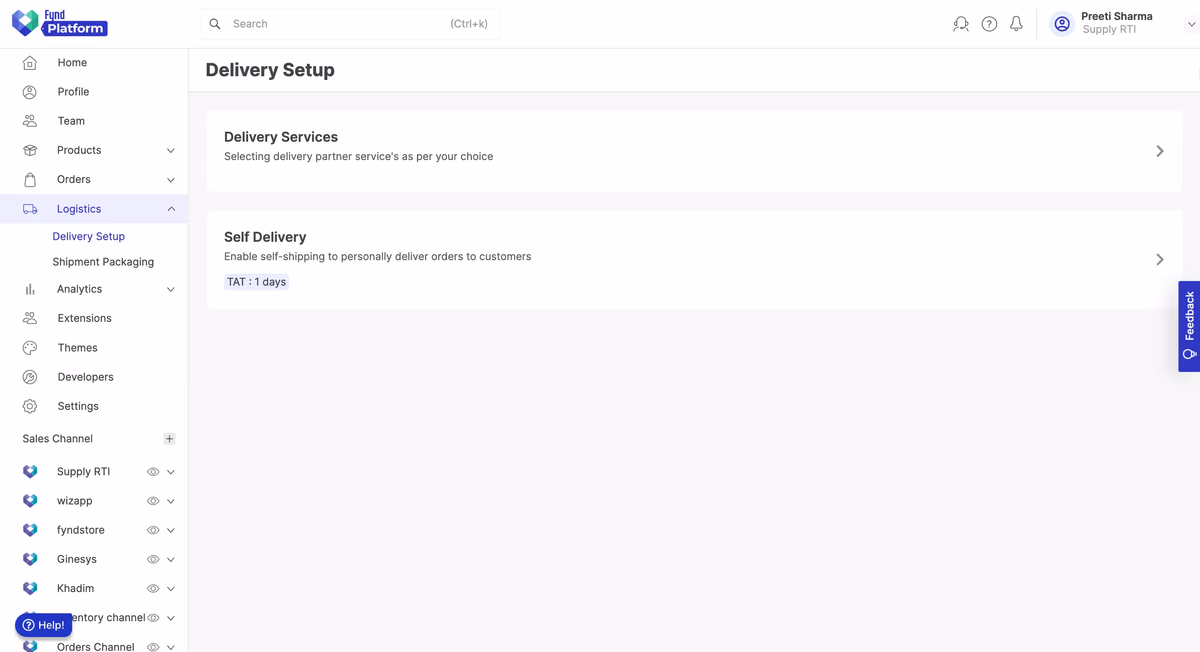Add a new Sales Channel with plus icon

pos(169,439)
